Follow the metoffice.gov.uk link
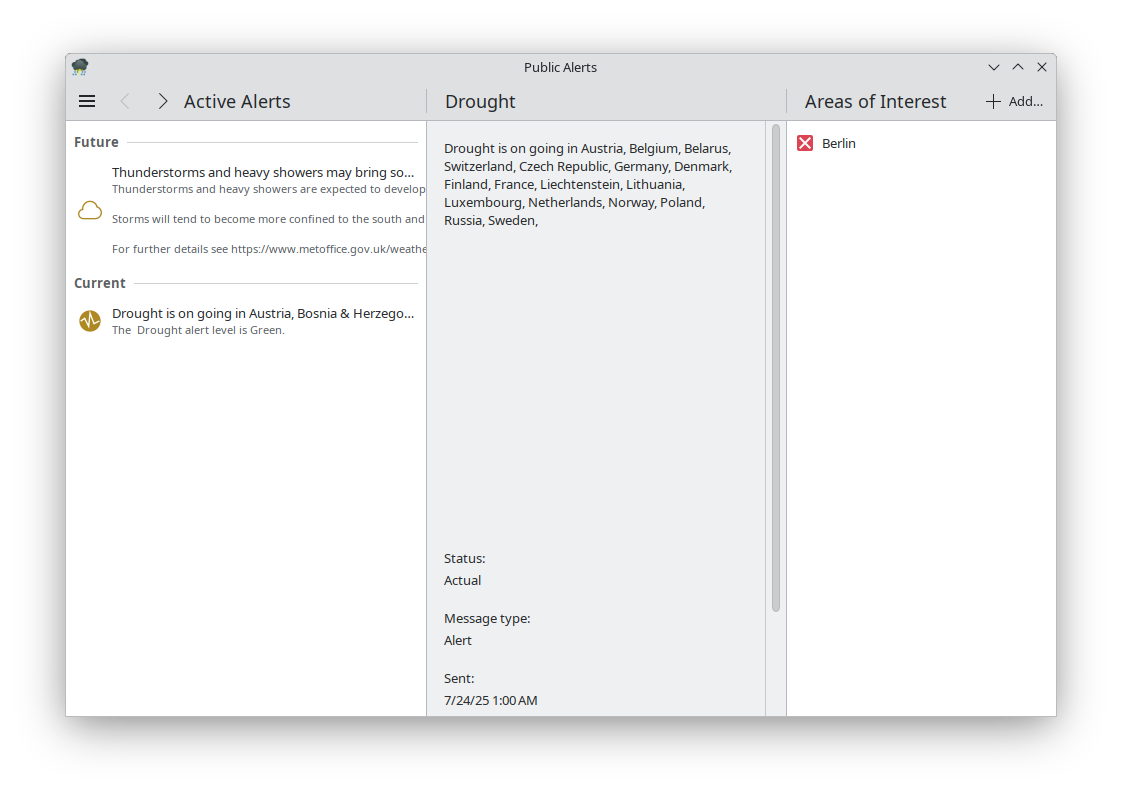Image resolution: width=1122 pixels, height=794 pixels. 328,249
